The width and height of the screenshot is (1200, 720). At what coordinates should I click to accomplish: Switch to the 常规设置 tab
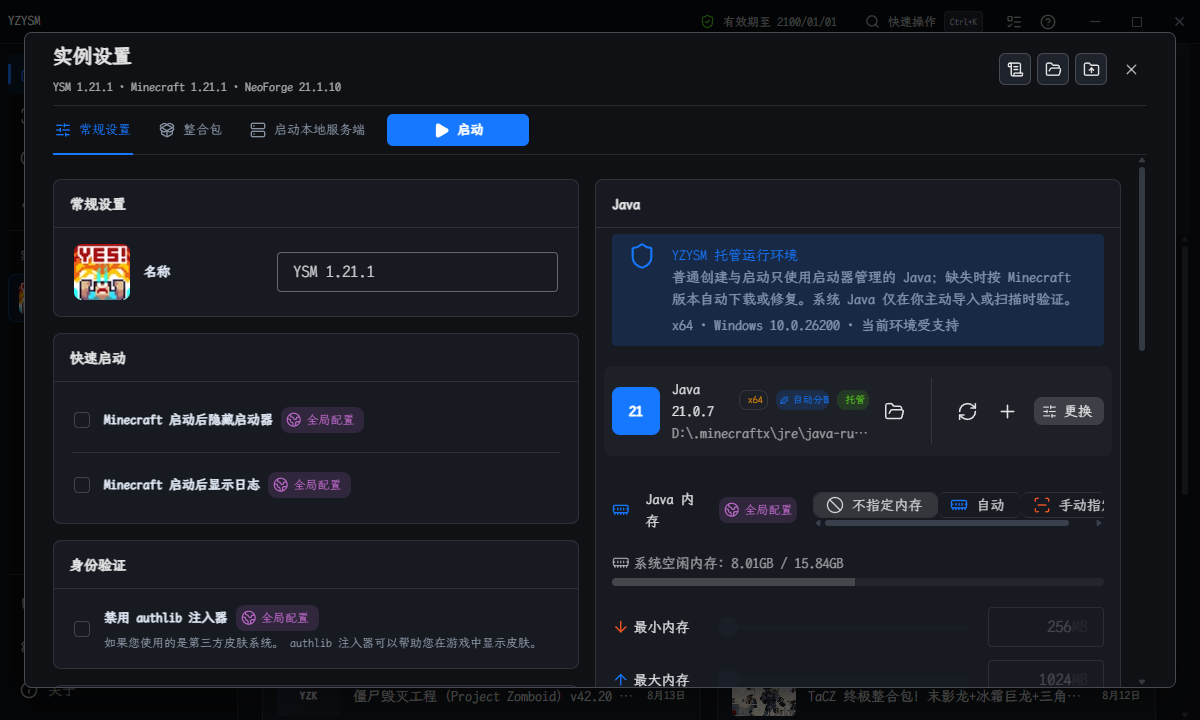[93, 130]
